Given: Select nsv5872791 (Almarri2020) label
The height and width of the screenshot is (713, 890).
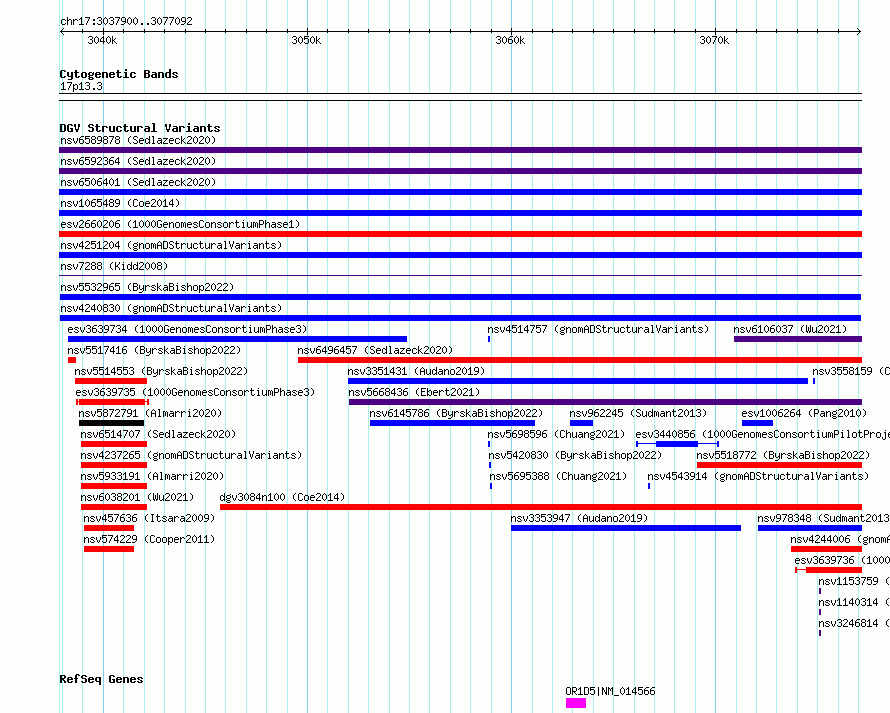Looking at the screenshot, I should (x=150, y=413).
